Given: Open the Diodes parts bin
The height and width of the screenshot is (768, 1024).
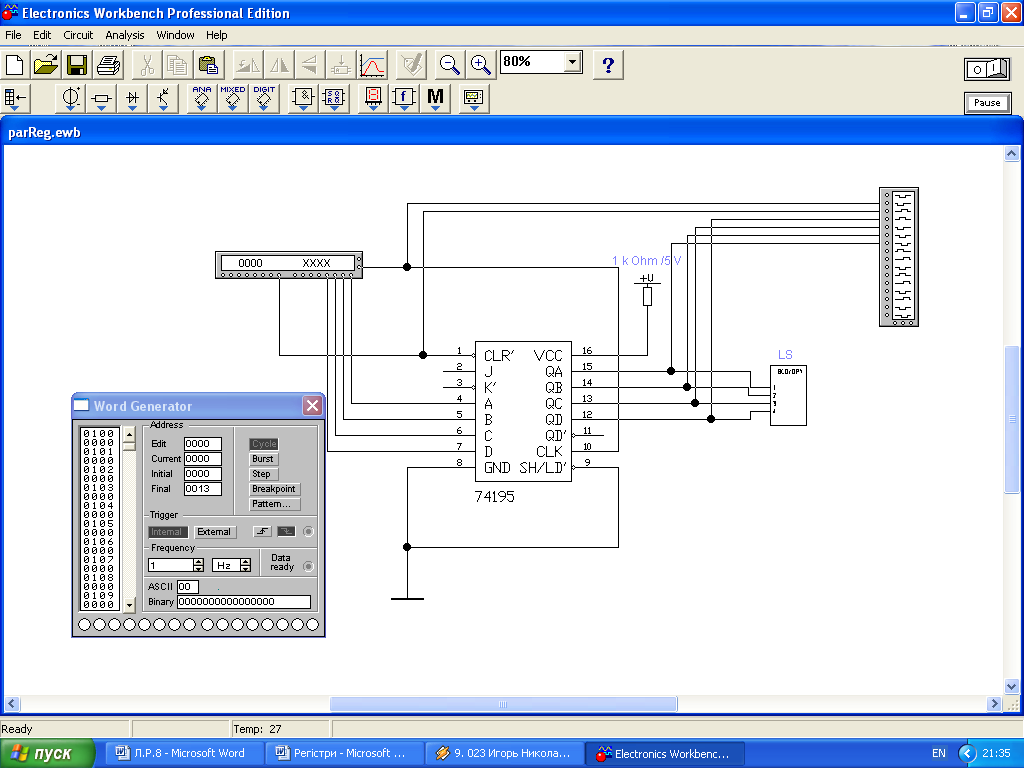Looking at the screenshot, I should coord(133,99).
